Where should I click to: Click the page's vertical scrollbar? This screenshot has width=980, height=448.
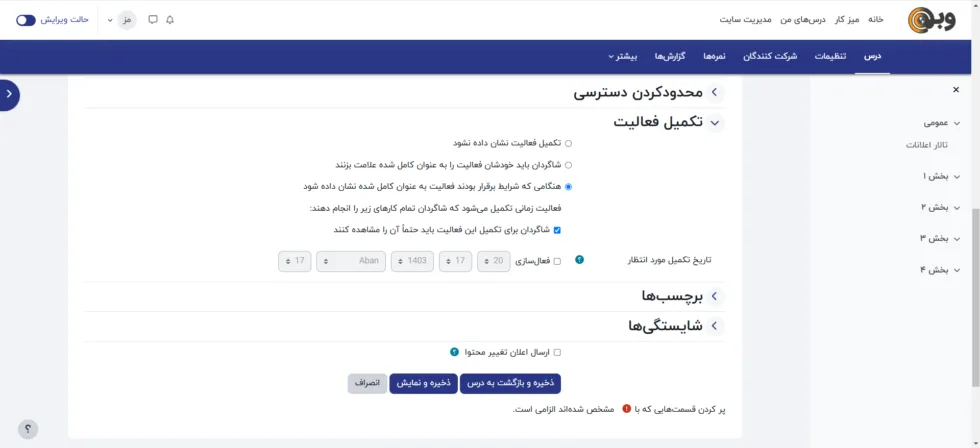click(x=975, y=250)
